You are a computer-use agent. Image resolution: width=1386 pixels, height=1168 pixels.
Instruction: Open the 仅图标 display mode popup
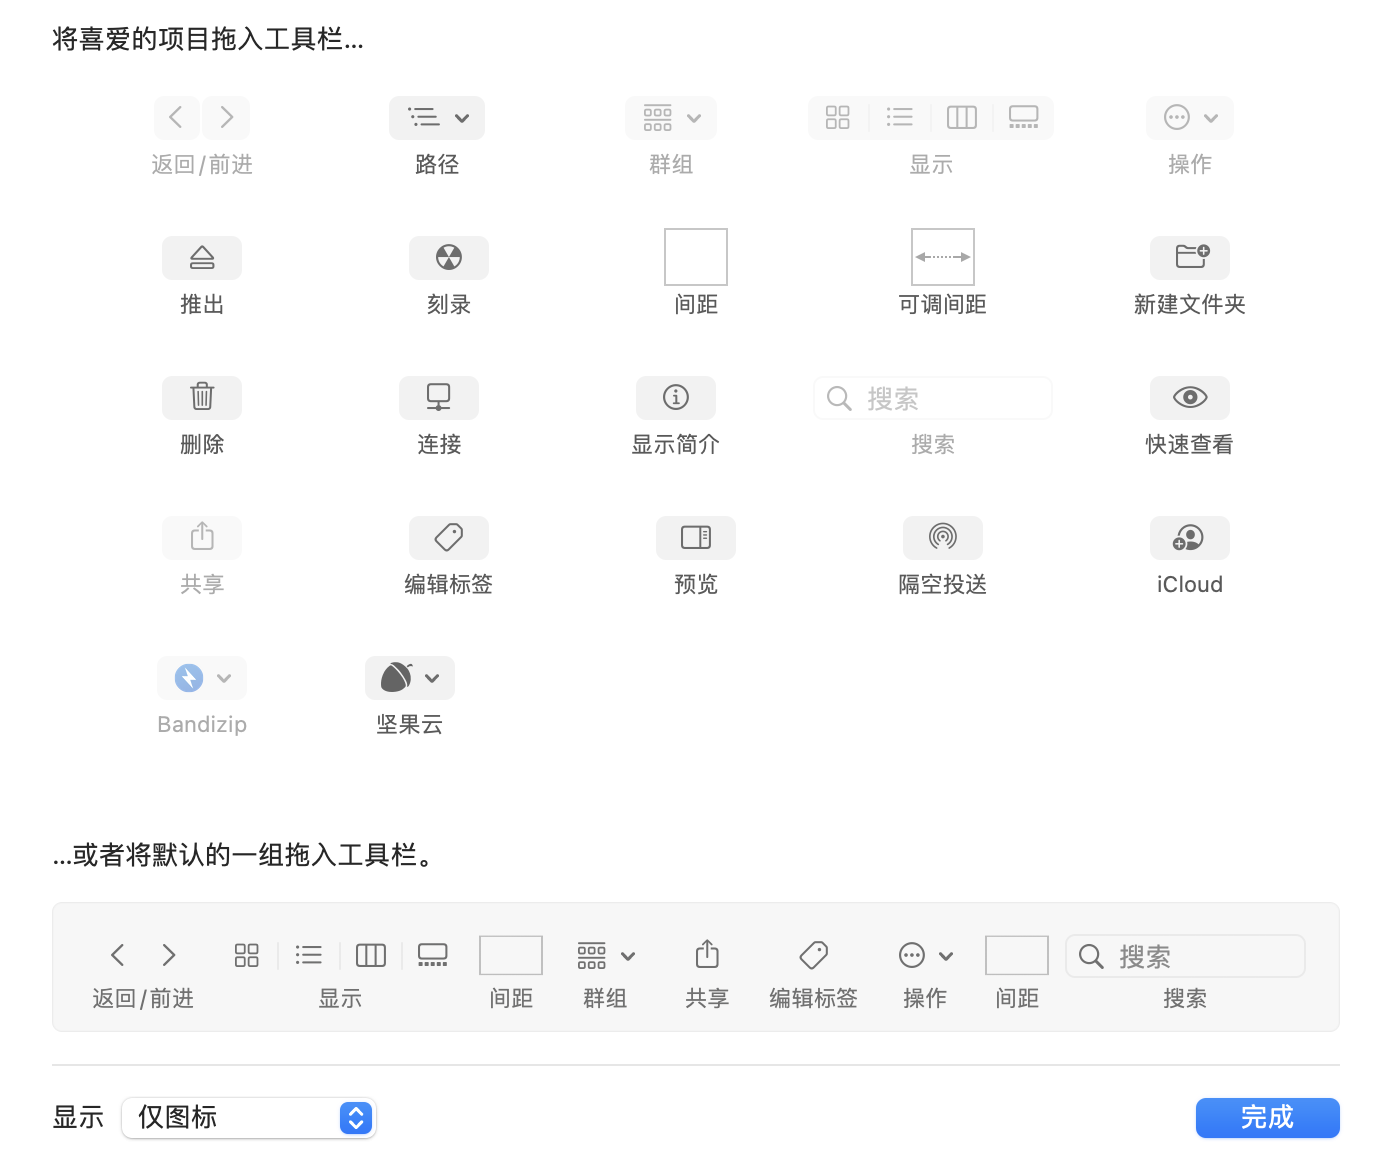248,1117
